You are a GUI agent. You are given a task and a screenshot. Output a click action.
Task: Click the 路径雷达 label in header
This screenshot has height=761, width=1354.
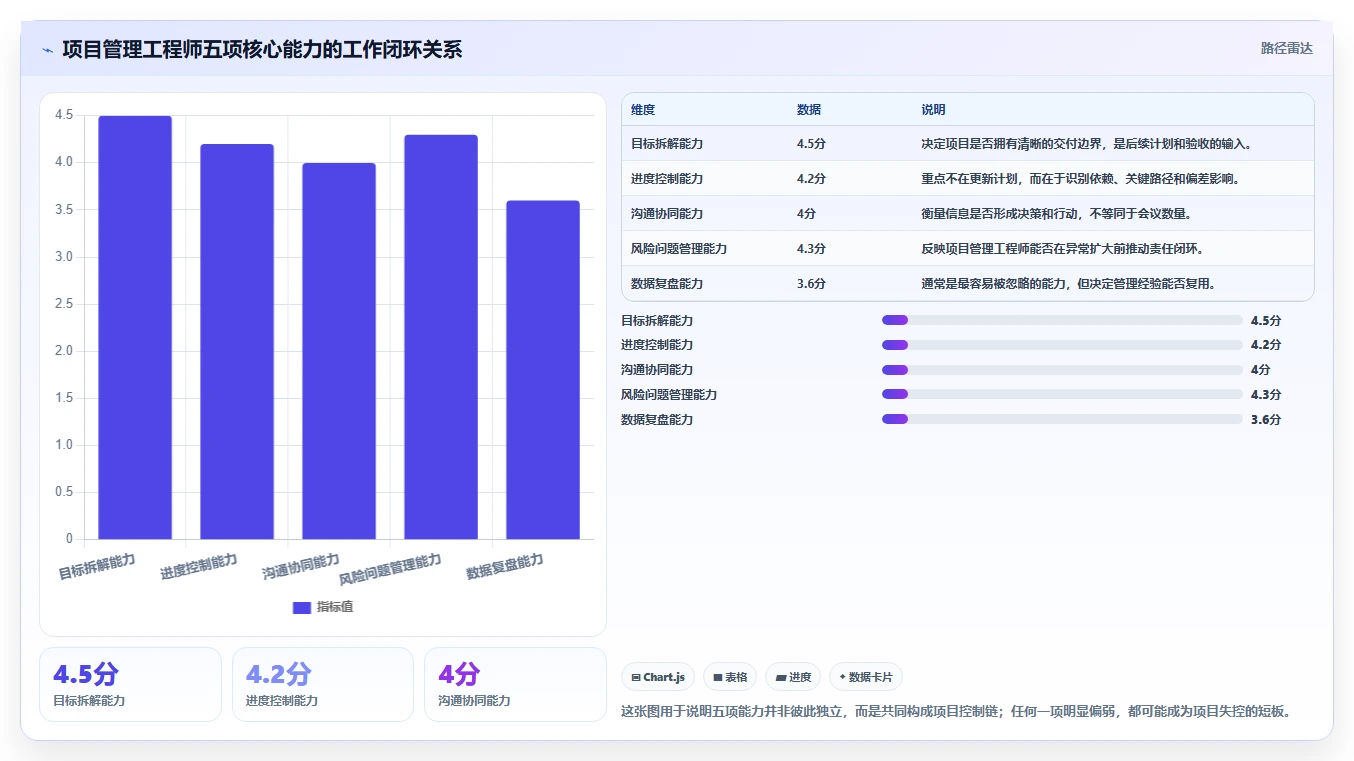click(1286, 48)
